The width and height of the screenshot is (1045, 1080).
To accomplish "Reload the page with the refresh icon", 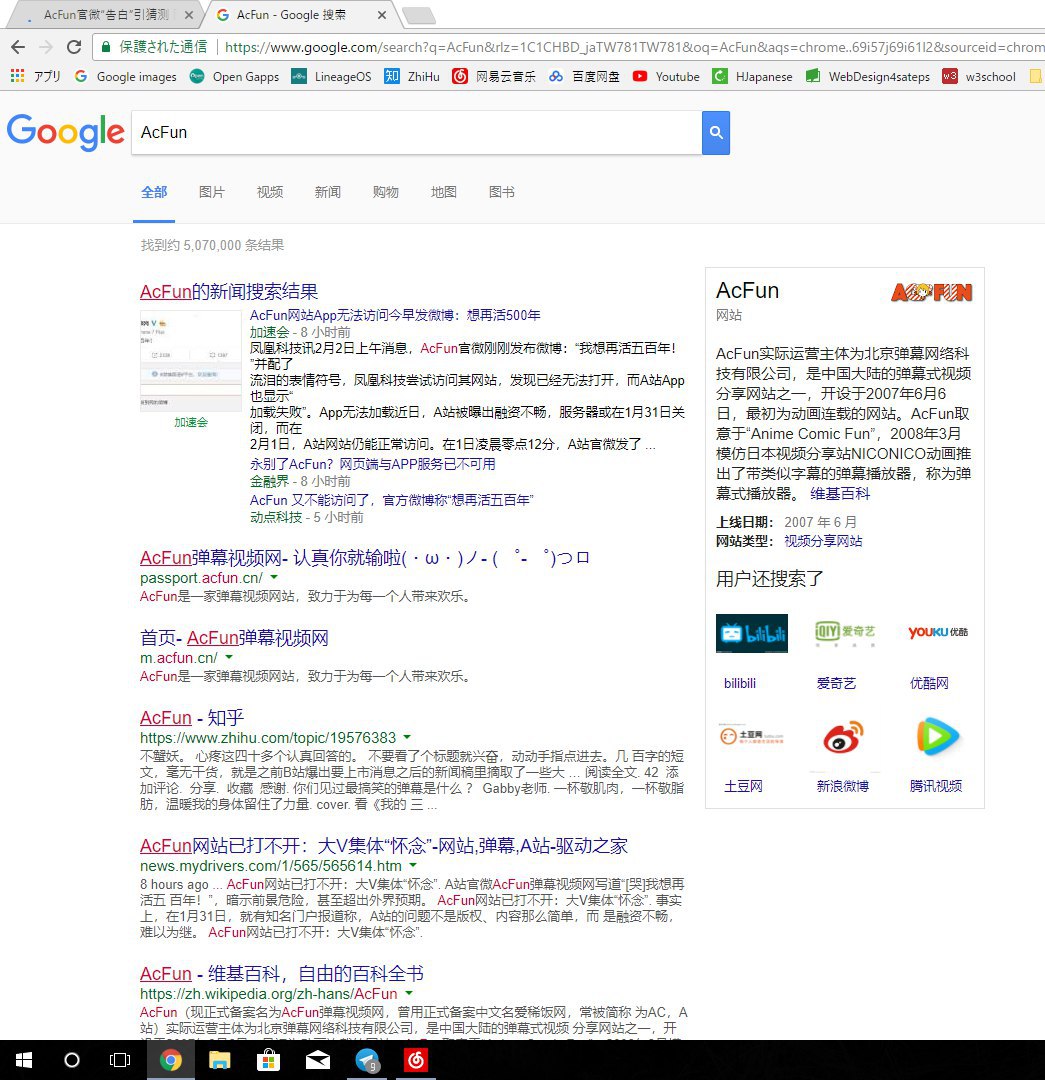I will [74, 47].
